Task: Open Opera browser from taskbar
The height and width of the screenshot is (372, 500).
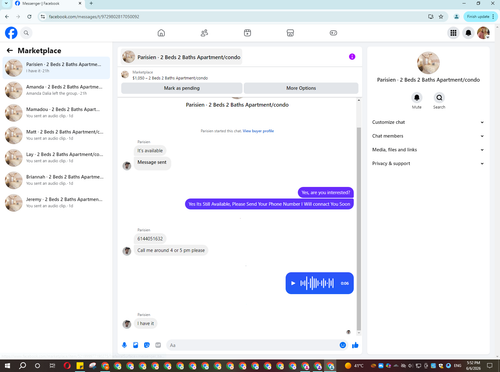Action: (67, 366)
